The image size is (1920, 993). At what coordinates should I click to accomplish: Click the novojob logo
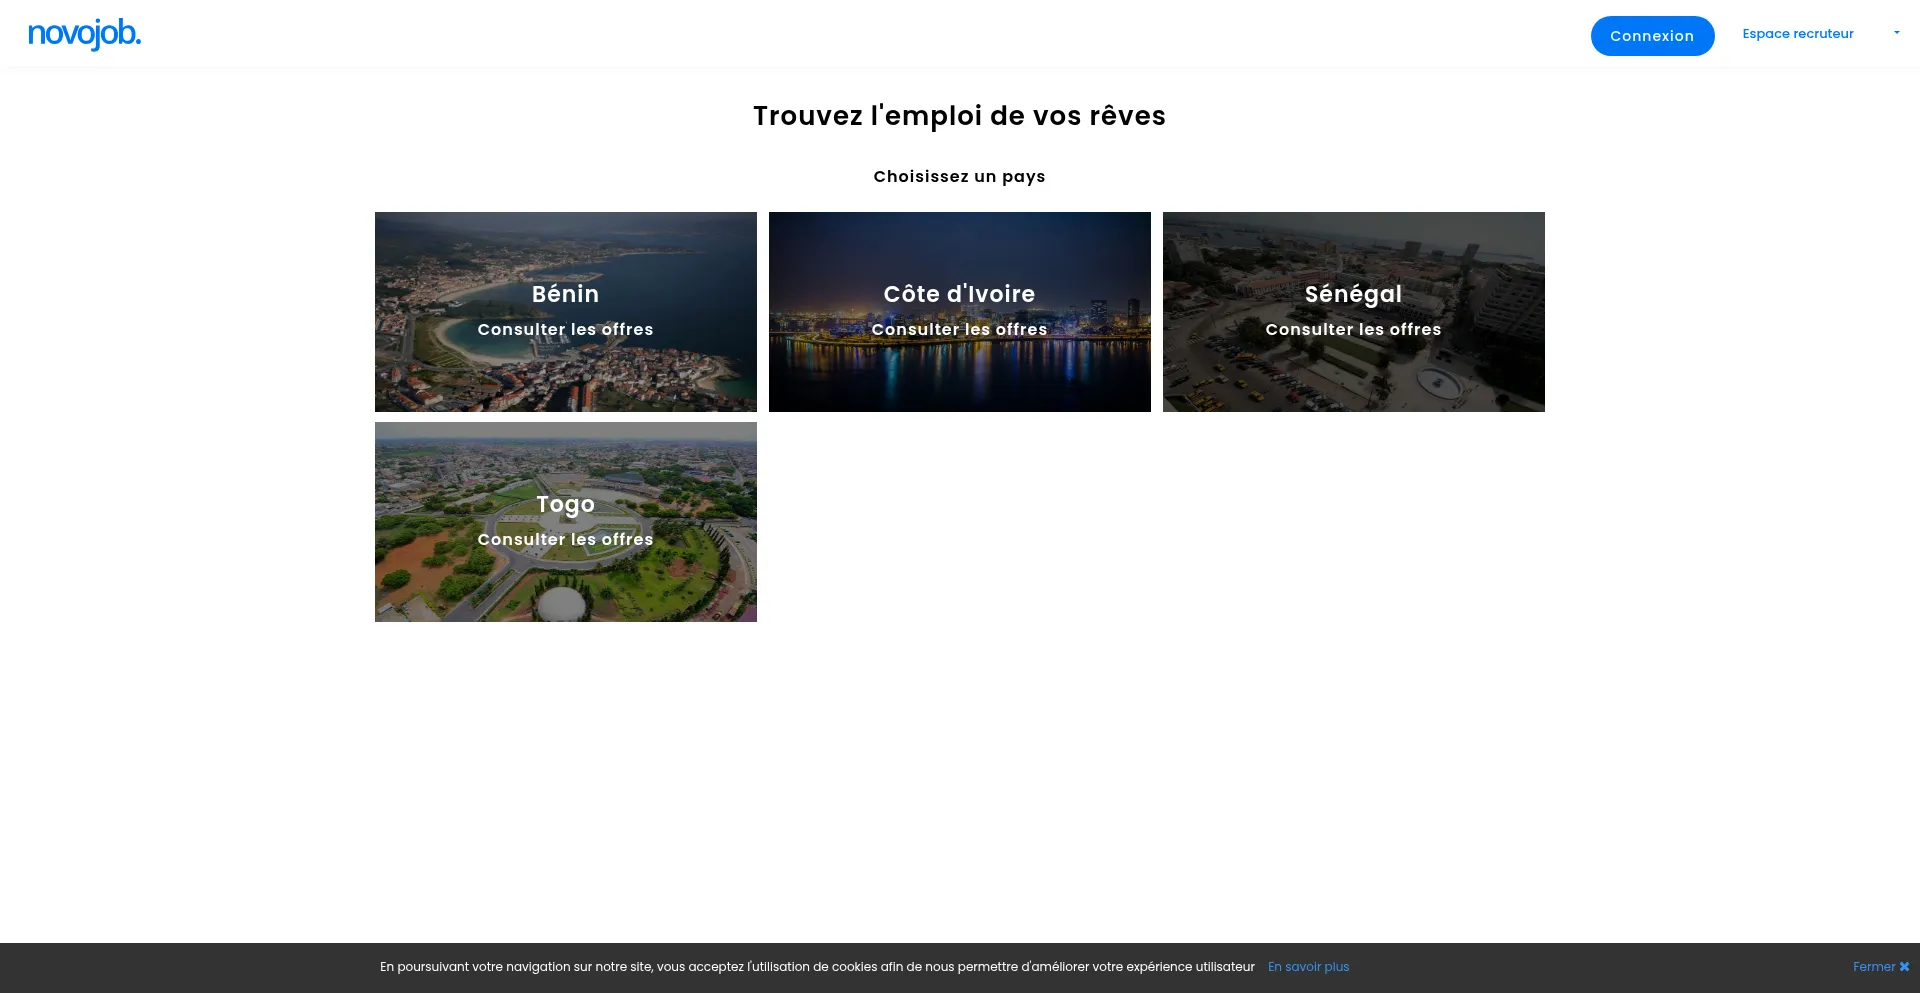(84, 34)
